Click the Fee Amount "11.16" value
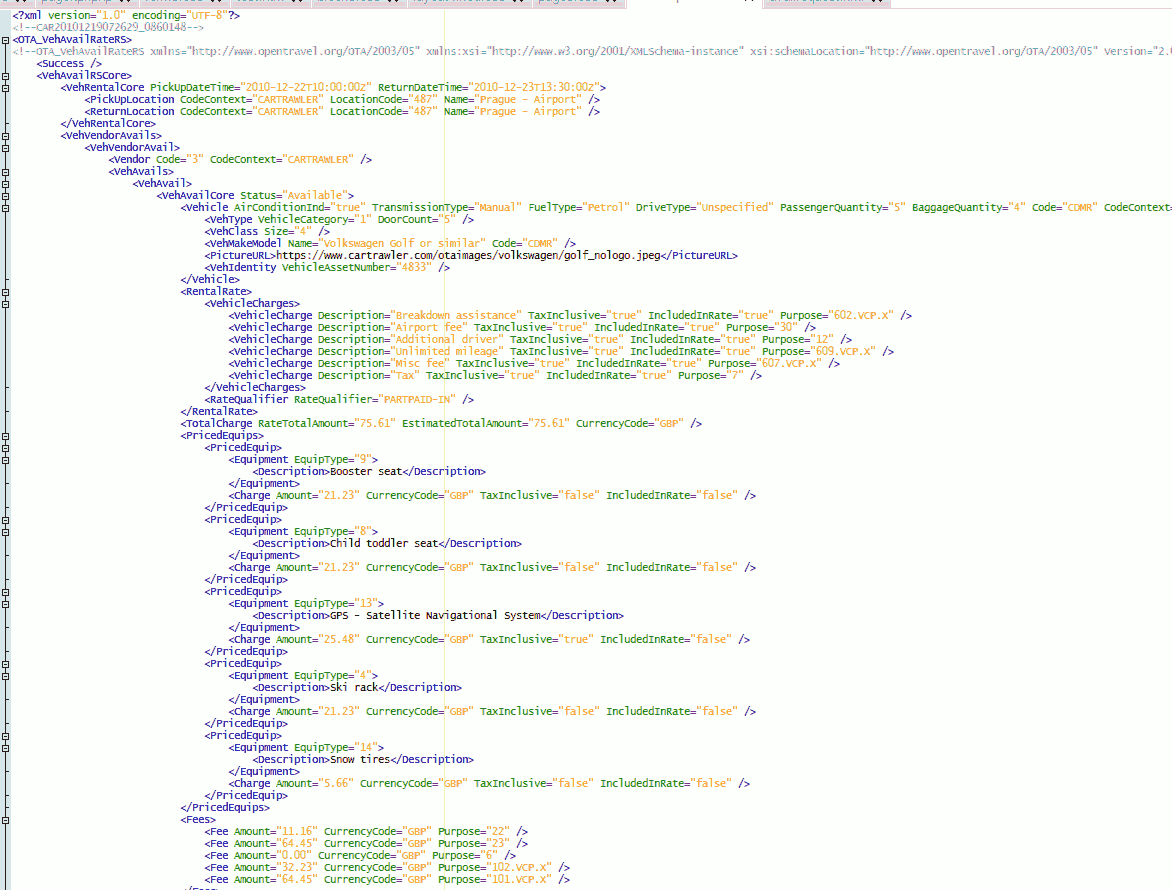Viewport: 1172px width, 890px height. click(x=297, y=832)
